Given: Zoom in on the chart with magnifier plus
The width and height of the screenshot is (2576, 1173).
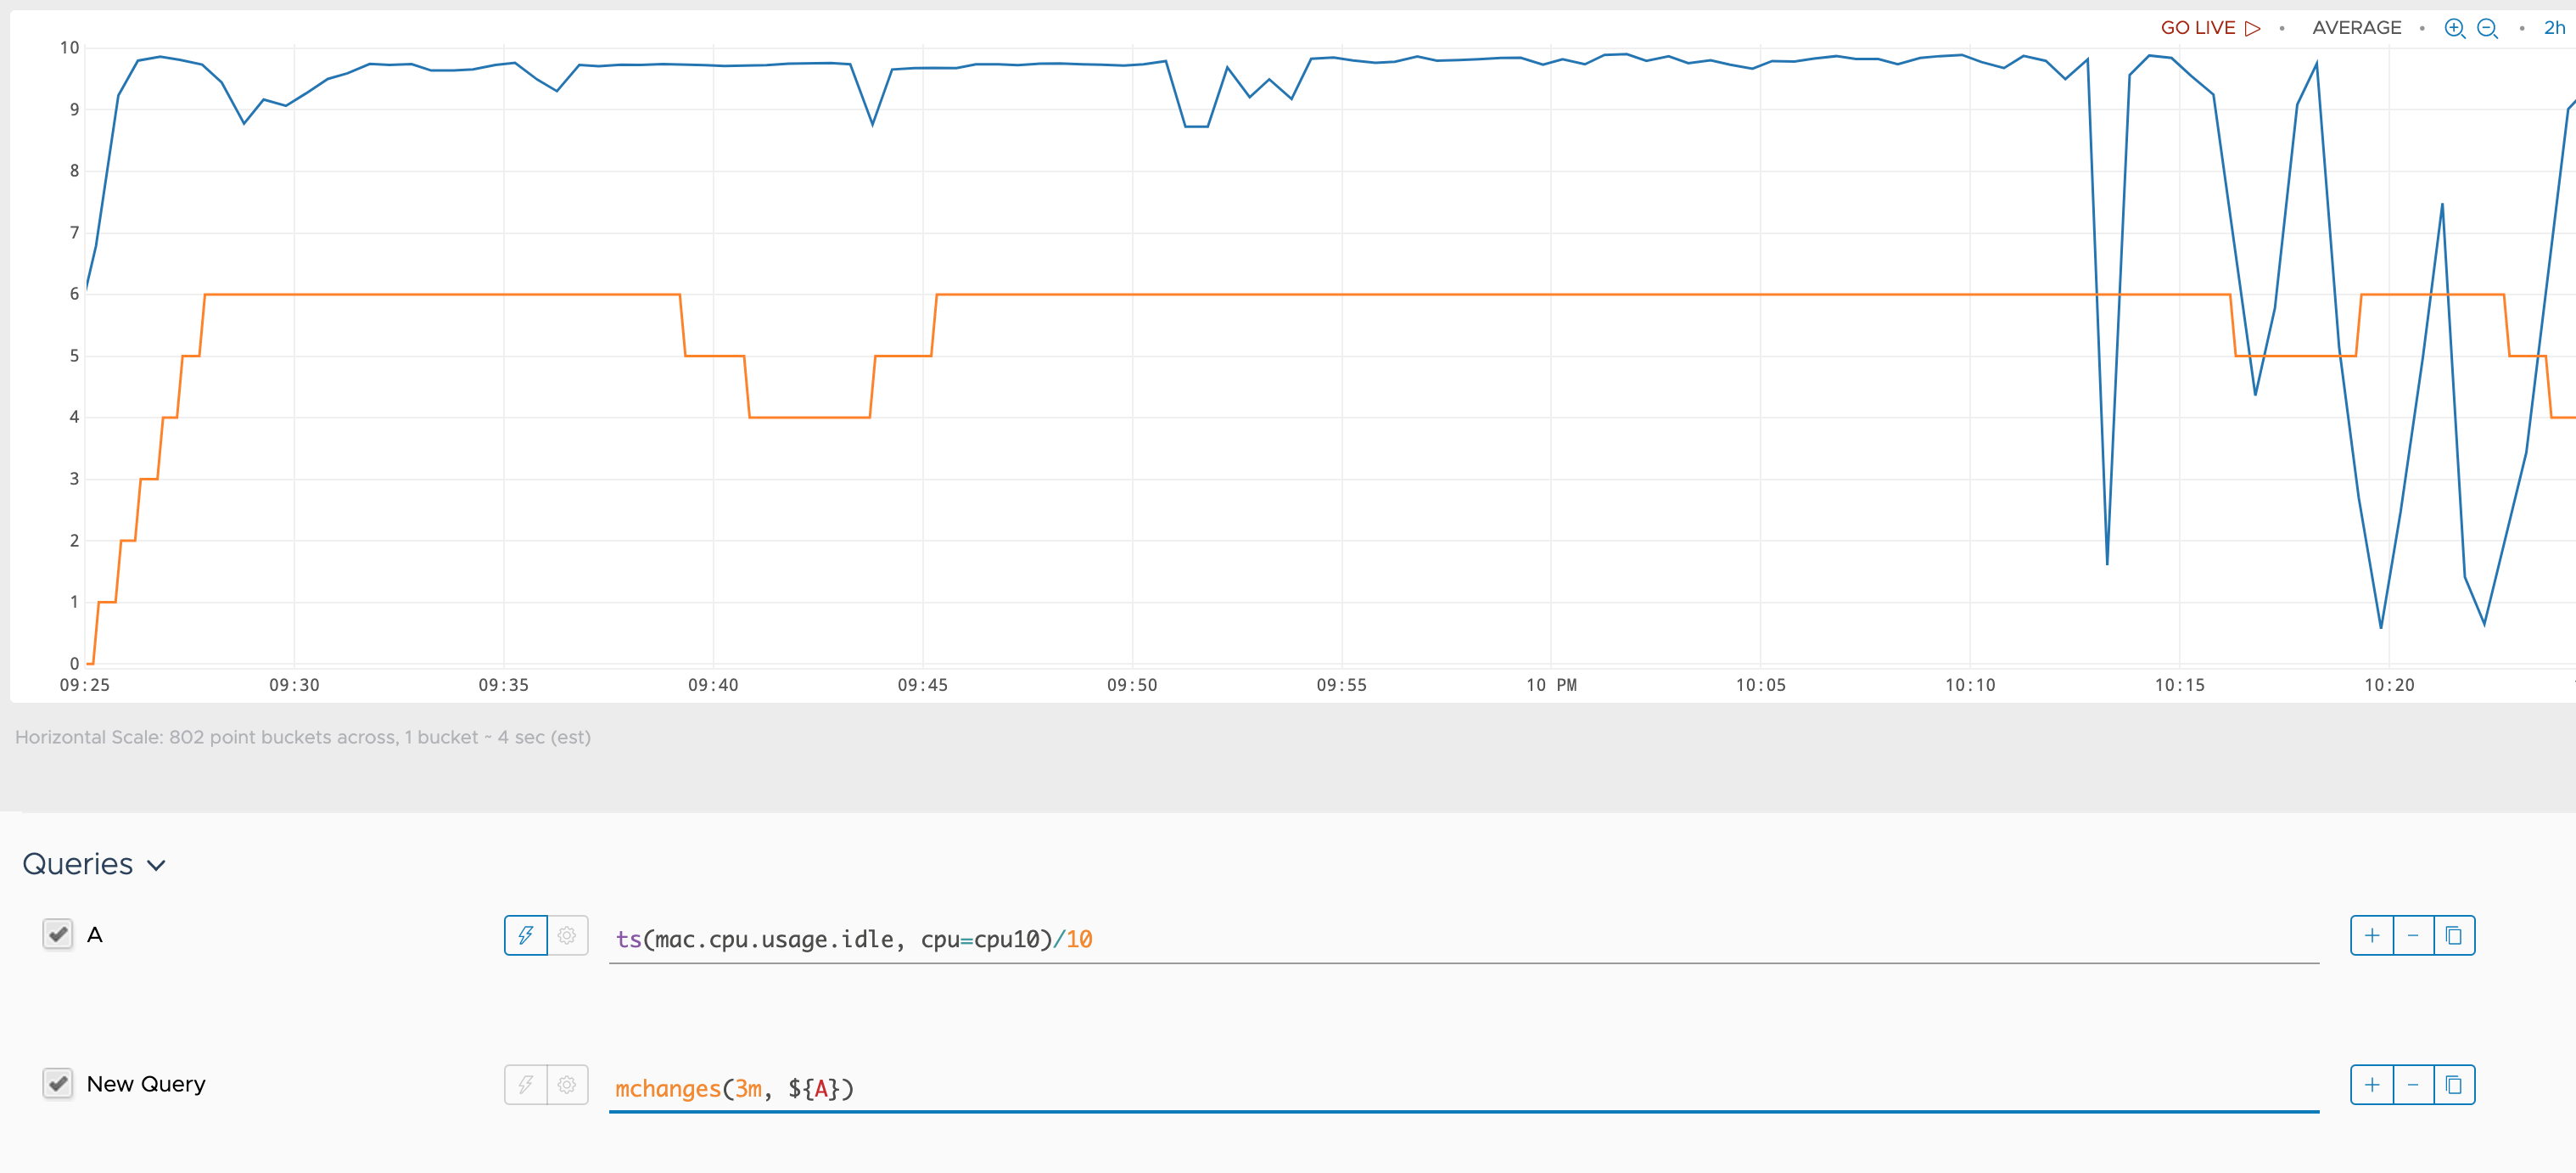Looking at the screenshot, I should 2454,28.
